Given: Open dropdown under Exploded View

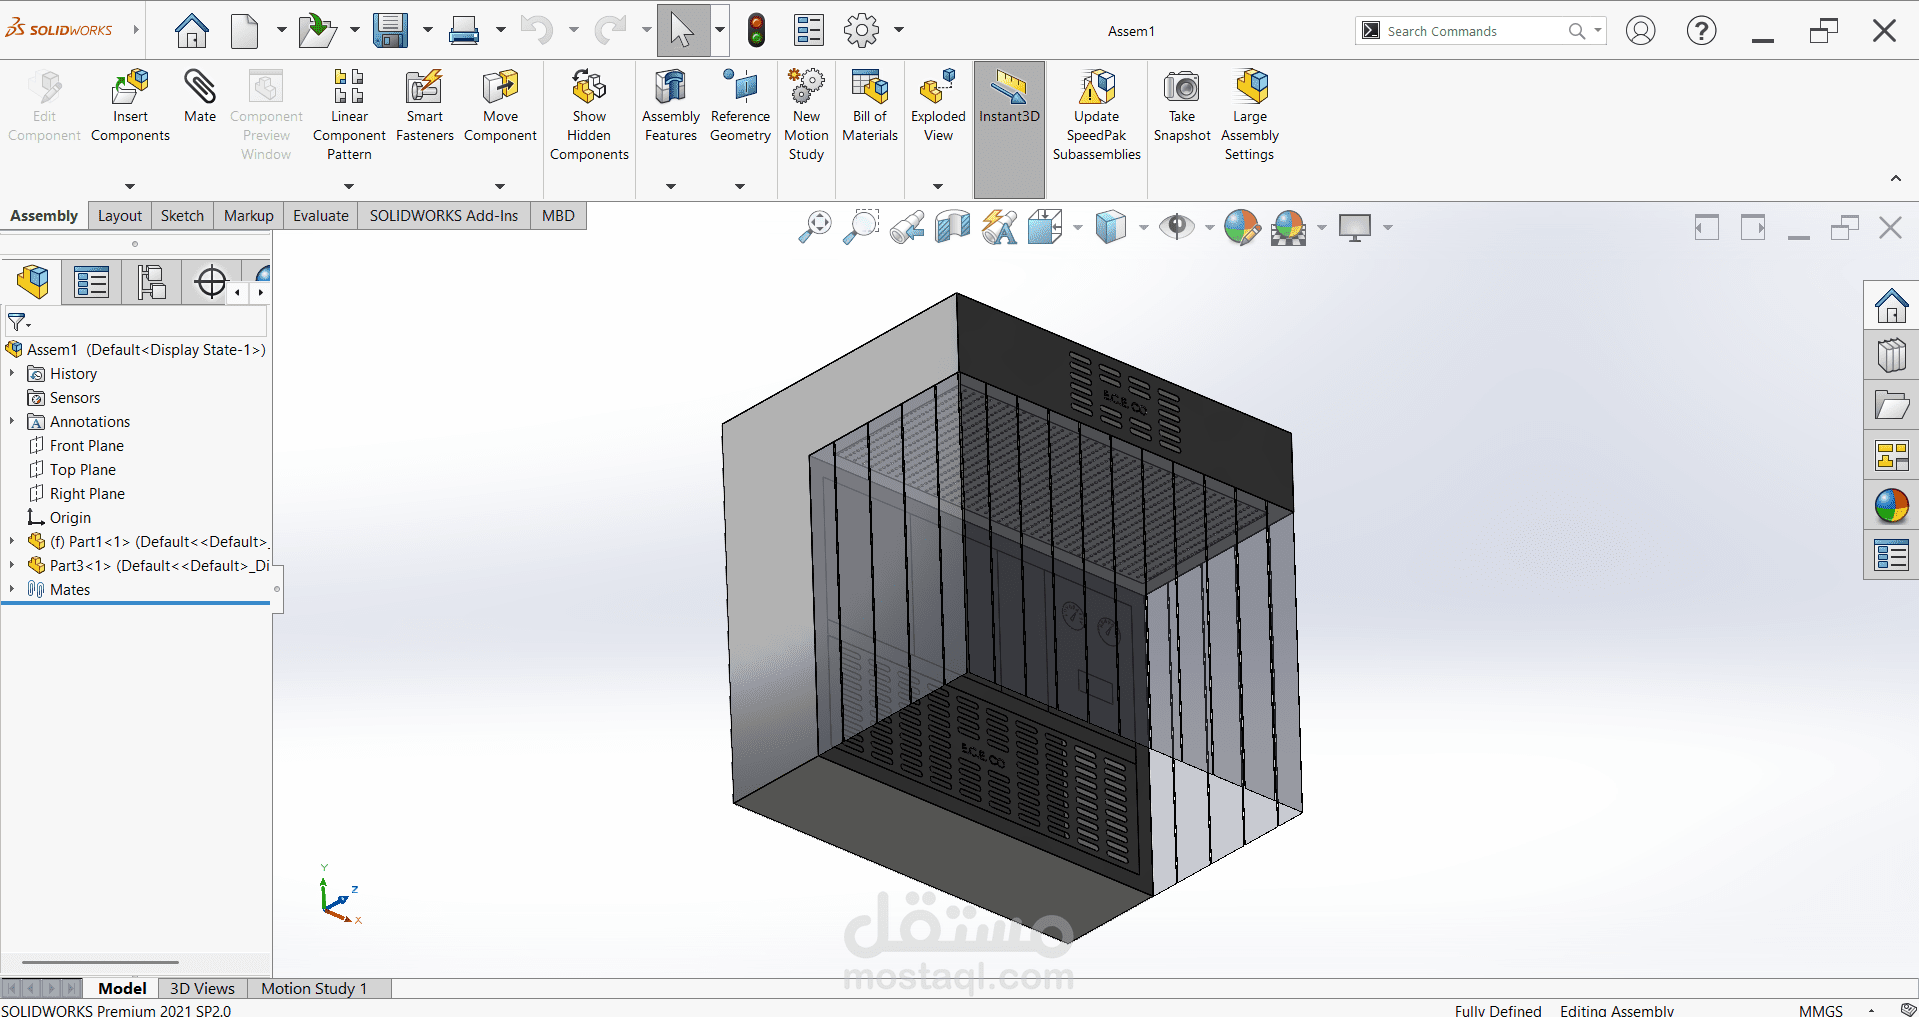Looking at the screenshot, I should 938,186.
